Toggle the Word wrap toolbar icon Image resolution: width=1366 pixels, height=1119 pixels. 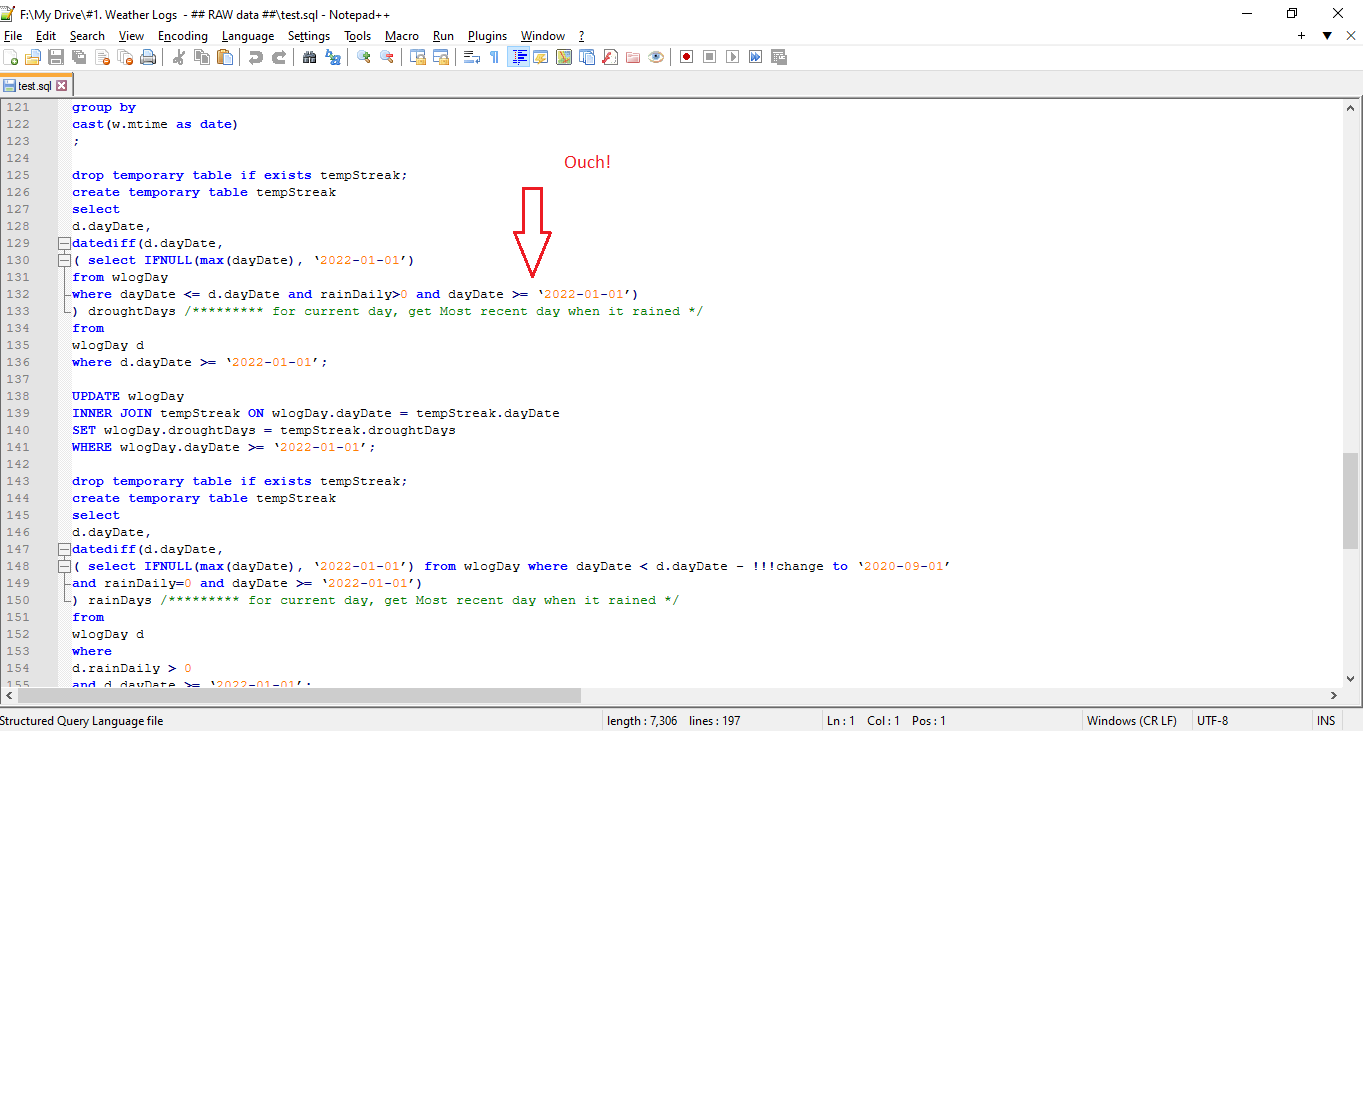[472, 57]
